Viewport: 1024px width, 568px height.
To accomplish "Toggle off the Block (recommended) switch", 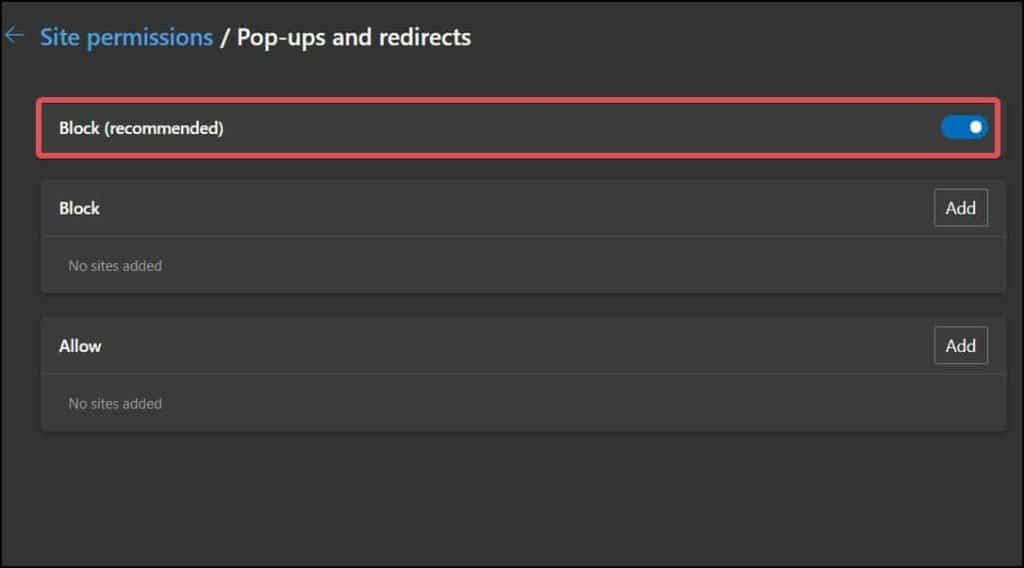I will 964,127.
